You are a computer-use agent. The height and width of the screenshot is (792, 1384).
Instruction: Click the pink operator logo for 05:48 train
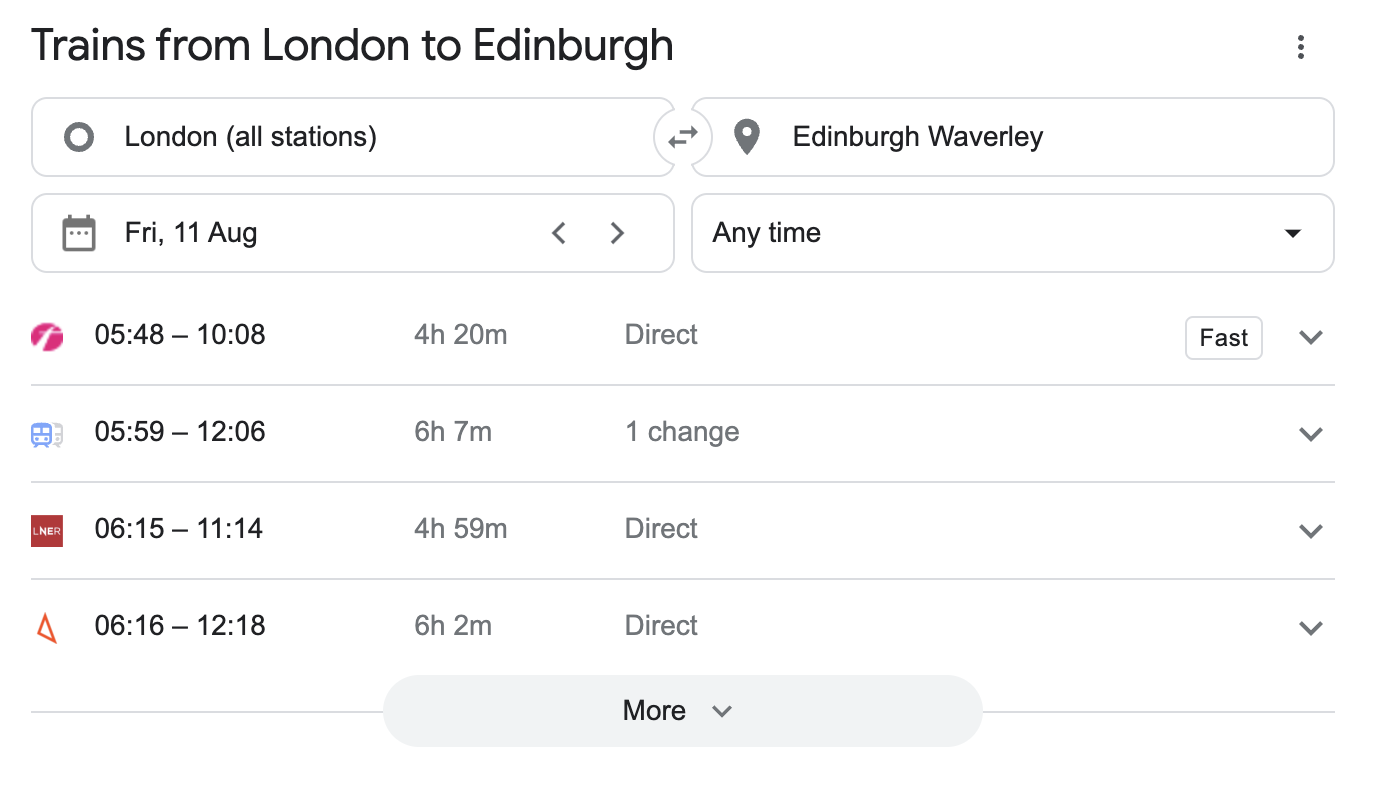click(x=47, y=337)
